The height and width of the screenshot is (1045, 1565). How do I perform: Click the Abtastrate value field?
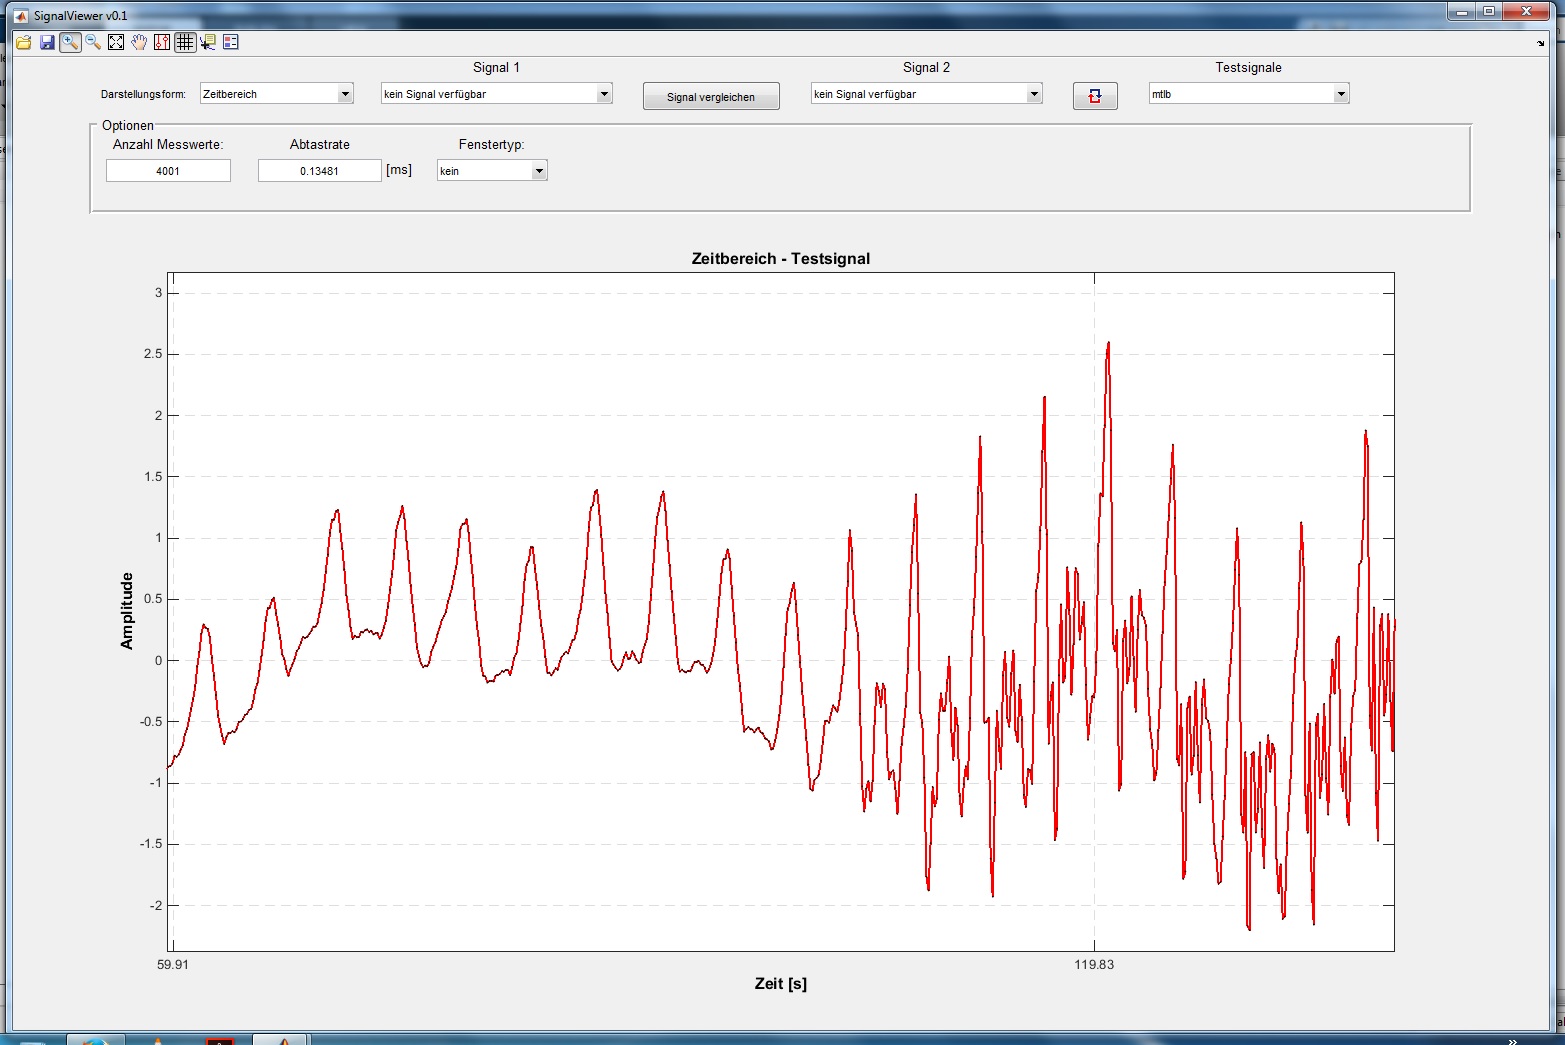pos(319,171)
